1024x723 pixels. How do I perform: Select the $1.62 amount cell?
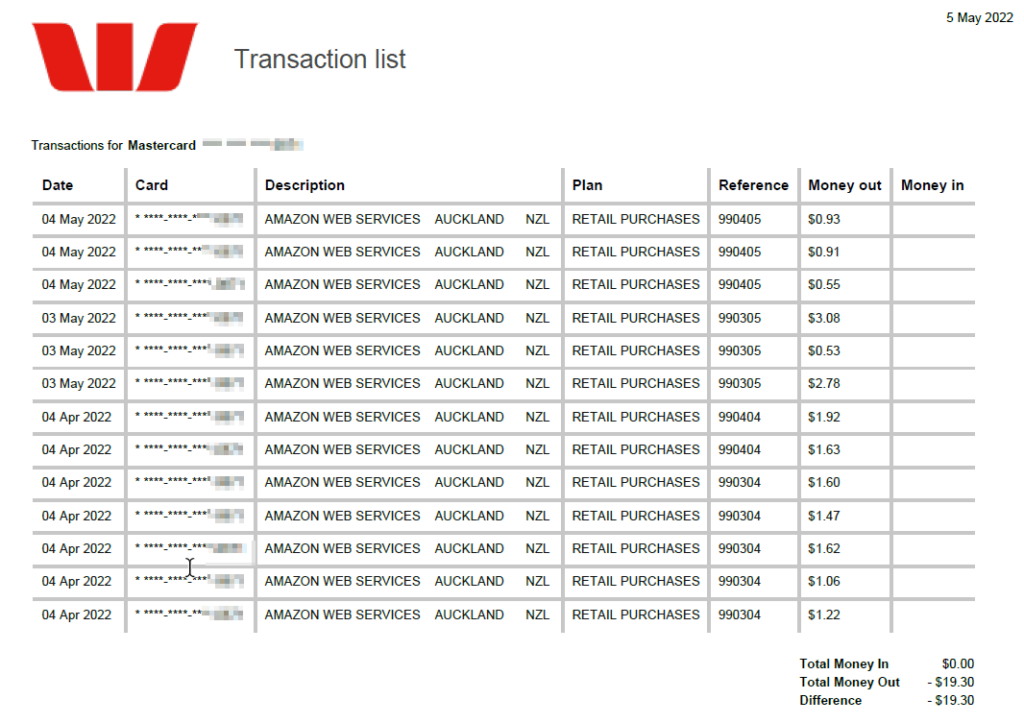pos(824,549)
